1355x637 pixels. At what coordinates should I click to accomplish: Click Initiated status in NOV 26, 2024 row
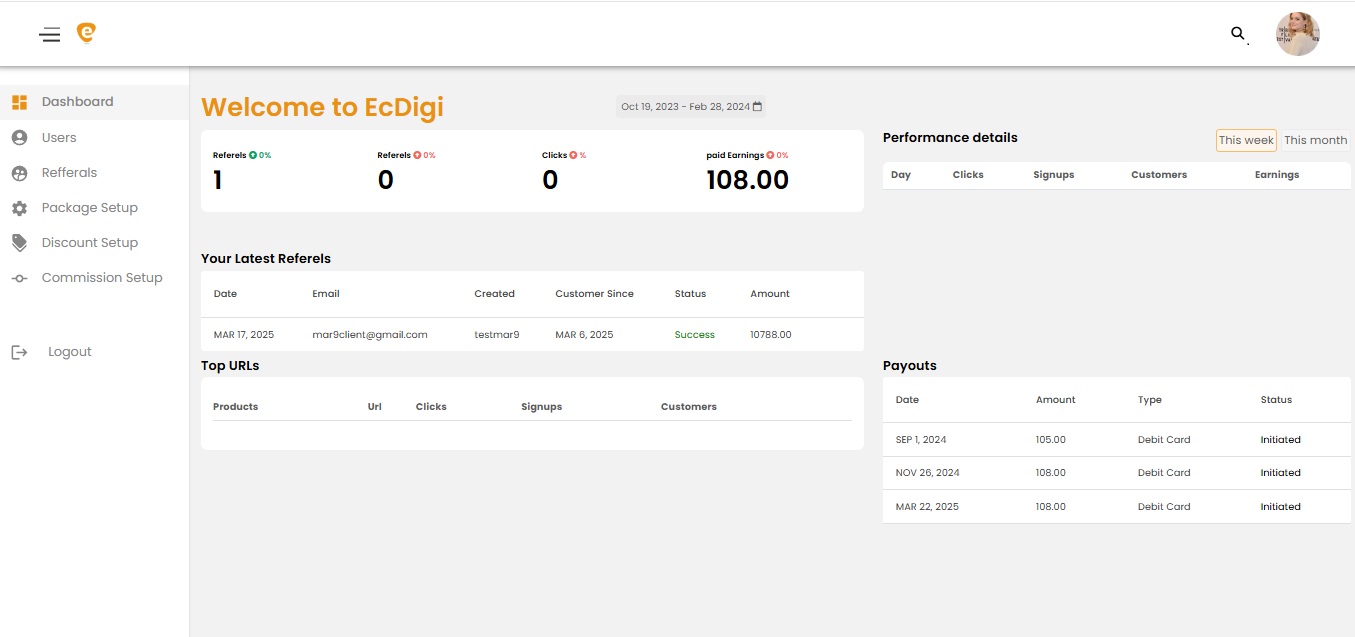point(1281,473)
